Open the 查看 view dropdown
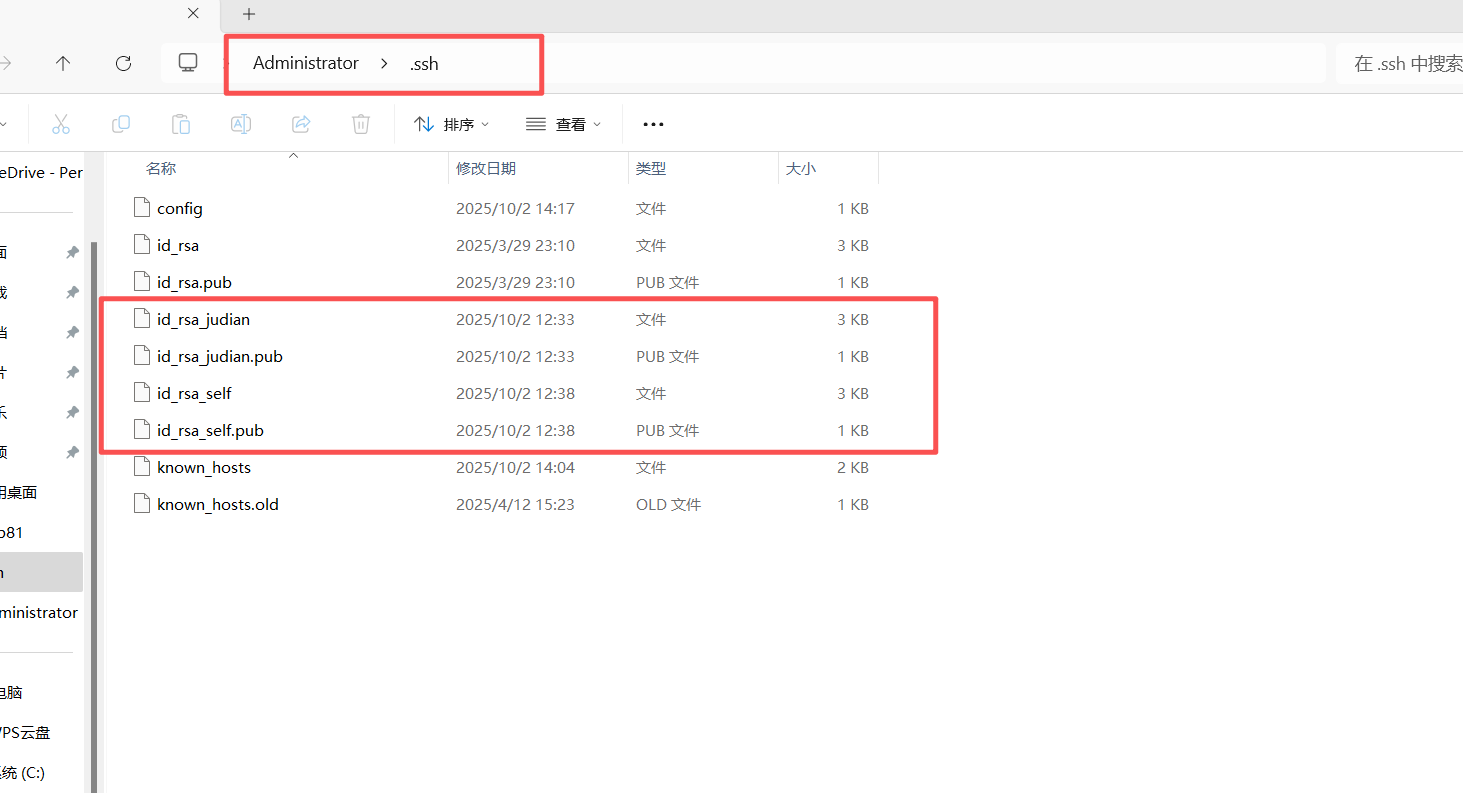1463x793 pixels. (x=564, y=124)
